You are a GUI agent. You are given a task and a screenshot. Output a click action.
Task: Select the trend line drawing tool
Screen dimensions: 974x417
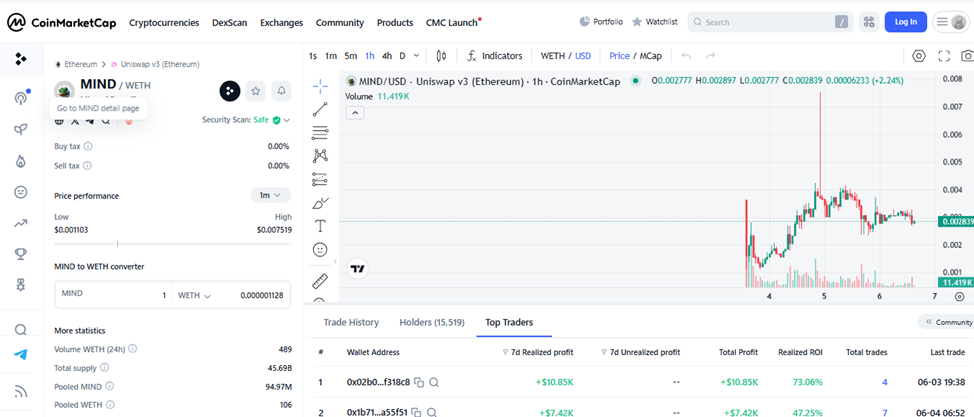320,109
